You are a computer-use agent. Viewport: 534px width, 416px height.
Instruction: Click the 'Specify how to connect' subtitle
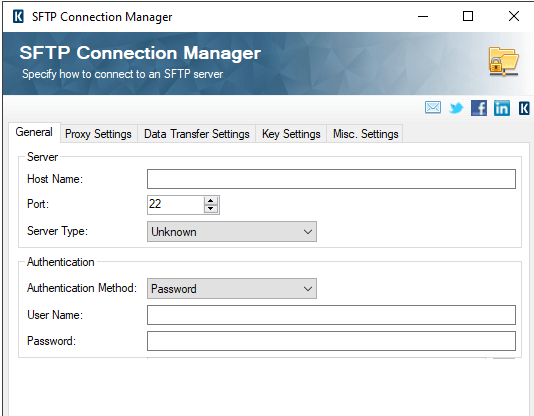(123, 74)
